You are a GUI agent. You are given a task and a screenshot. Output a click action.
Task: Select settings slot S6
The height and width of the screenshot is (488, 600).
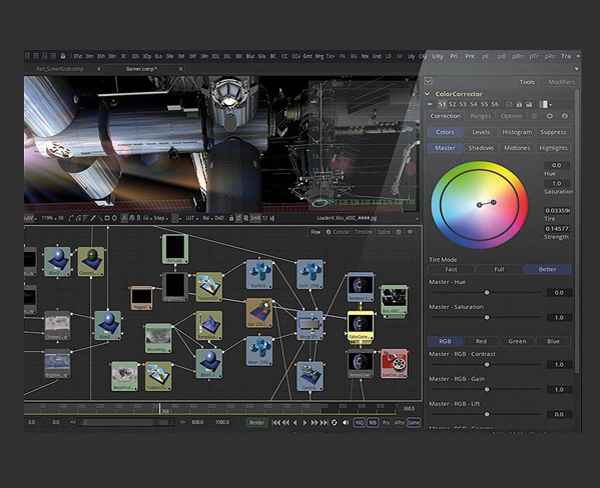[x=495, y=104]
